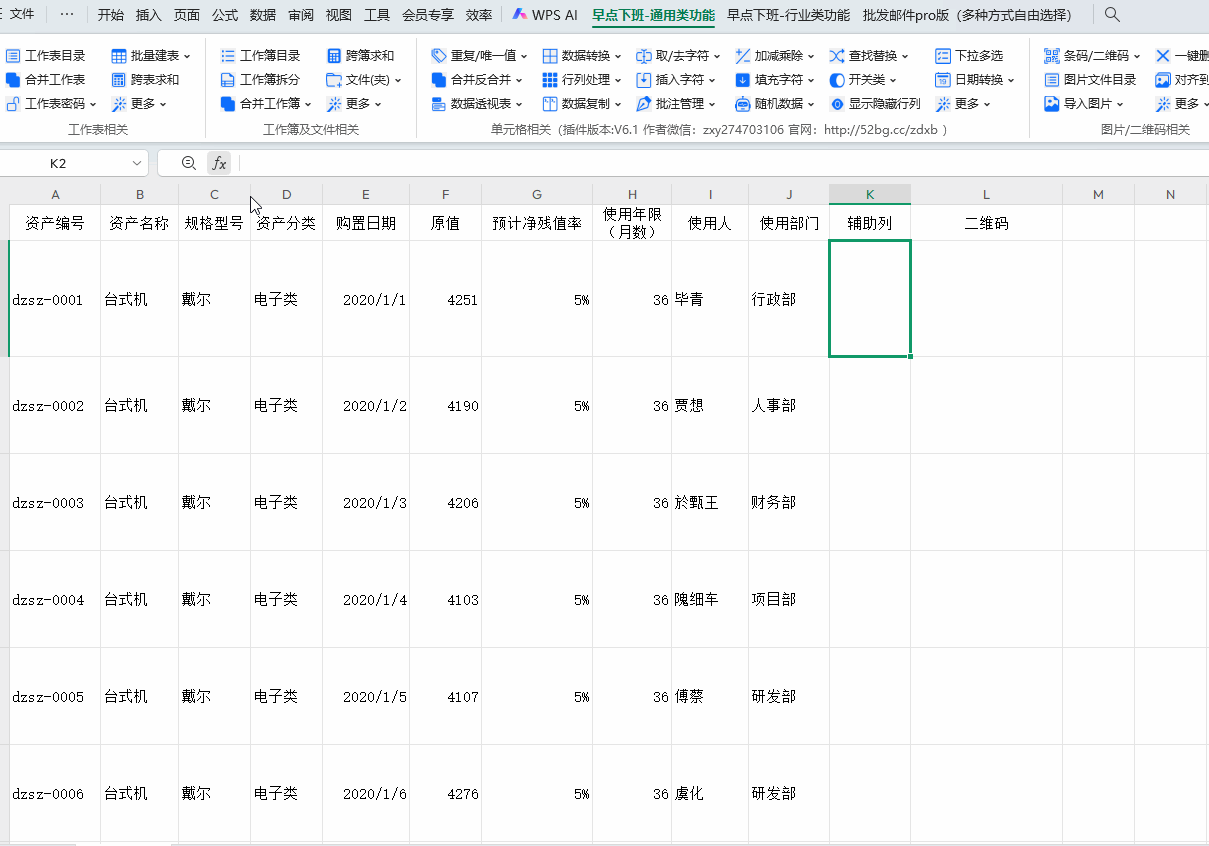
Task: Select column K header
Action: pyautogui.click(x=869, y=194)
